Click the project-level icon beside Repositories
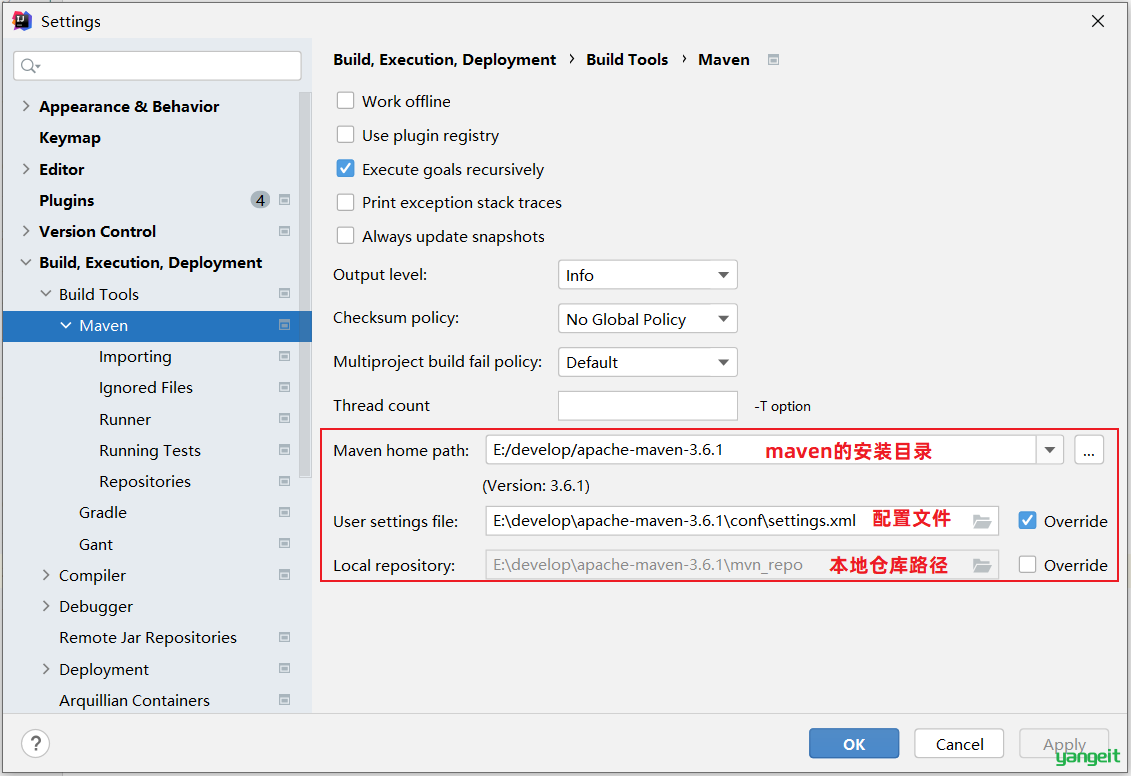Image resolution: width=1131 pixels, height=776 pixels. click(284, 481)
